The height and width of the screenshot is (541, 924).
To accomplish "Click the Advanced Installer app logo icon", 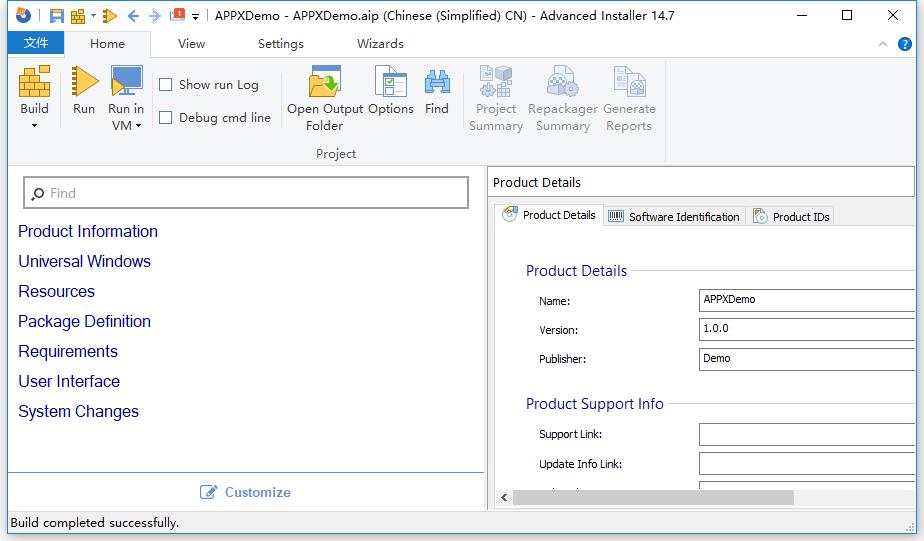I will coord(23,15).
